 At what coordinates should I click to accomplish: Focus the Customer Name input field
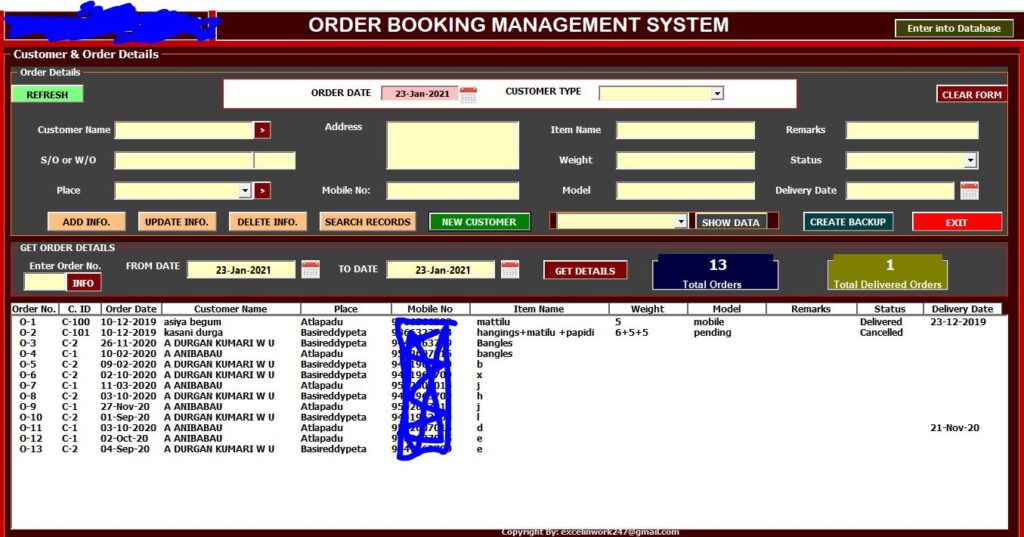(185, 130)
